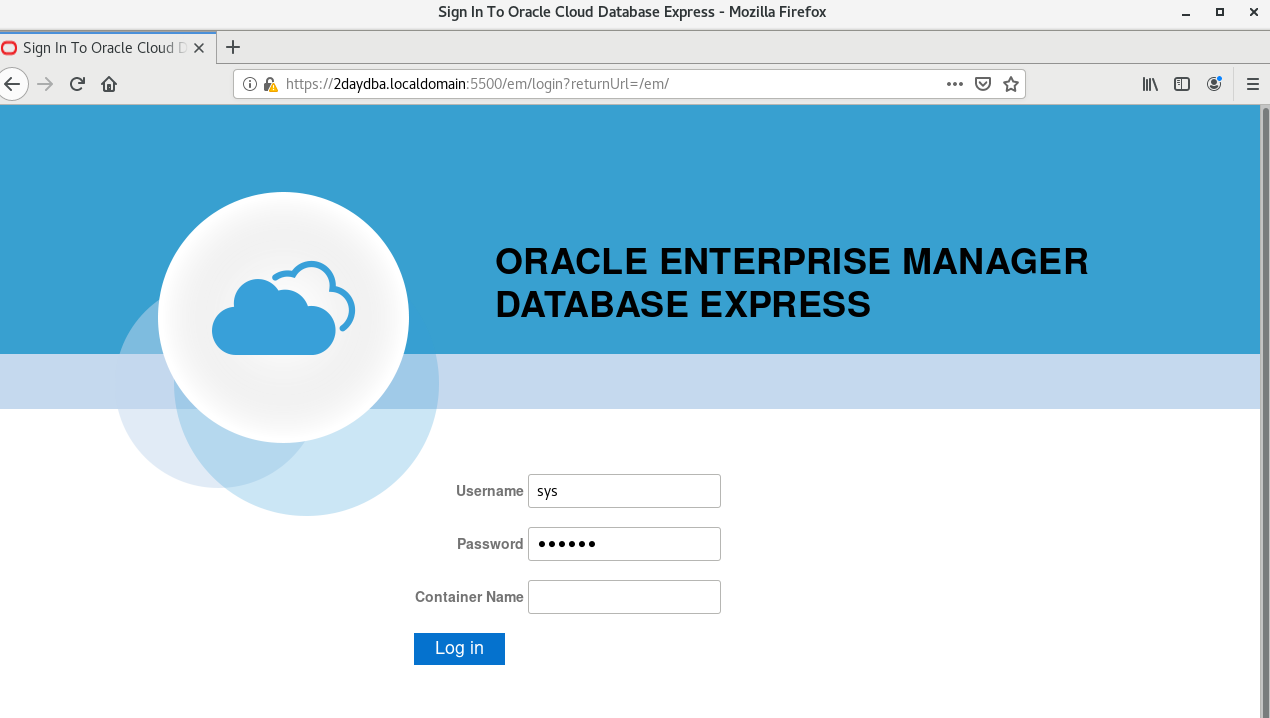Click the Oracle Enterprise Manager heading text

pos(791,282)
